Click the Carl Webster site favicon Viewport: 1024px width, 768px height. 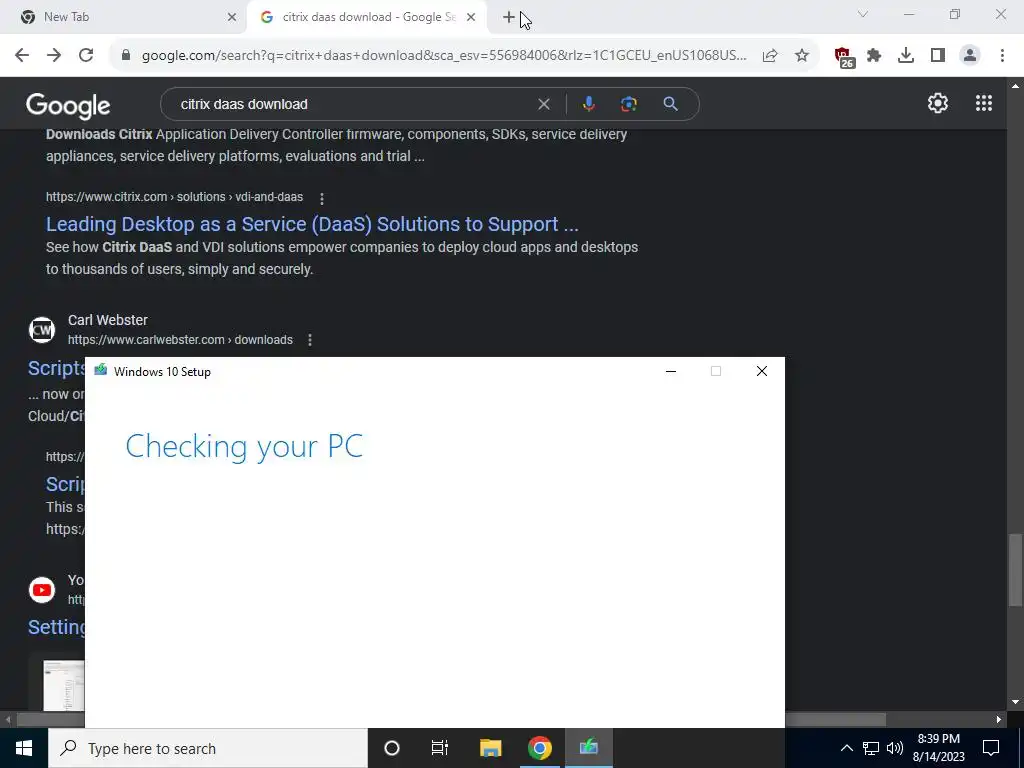click(42, 330)
